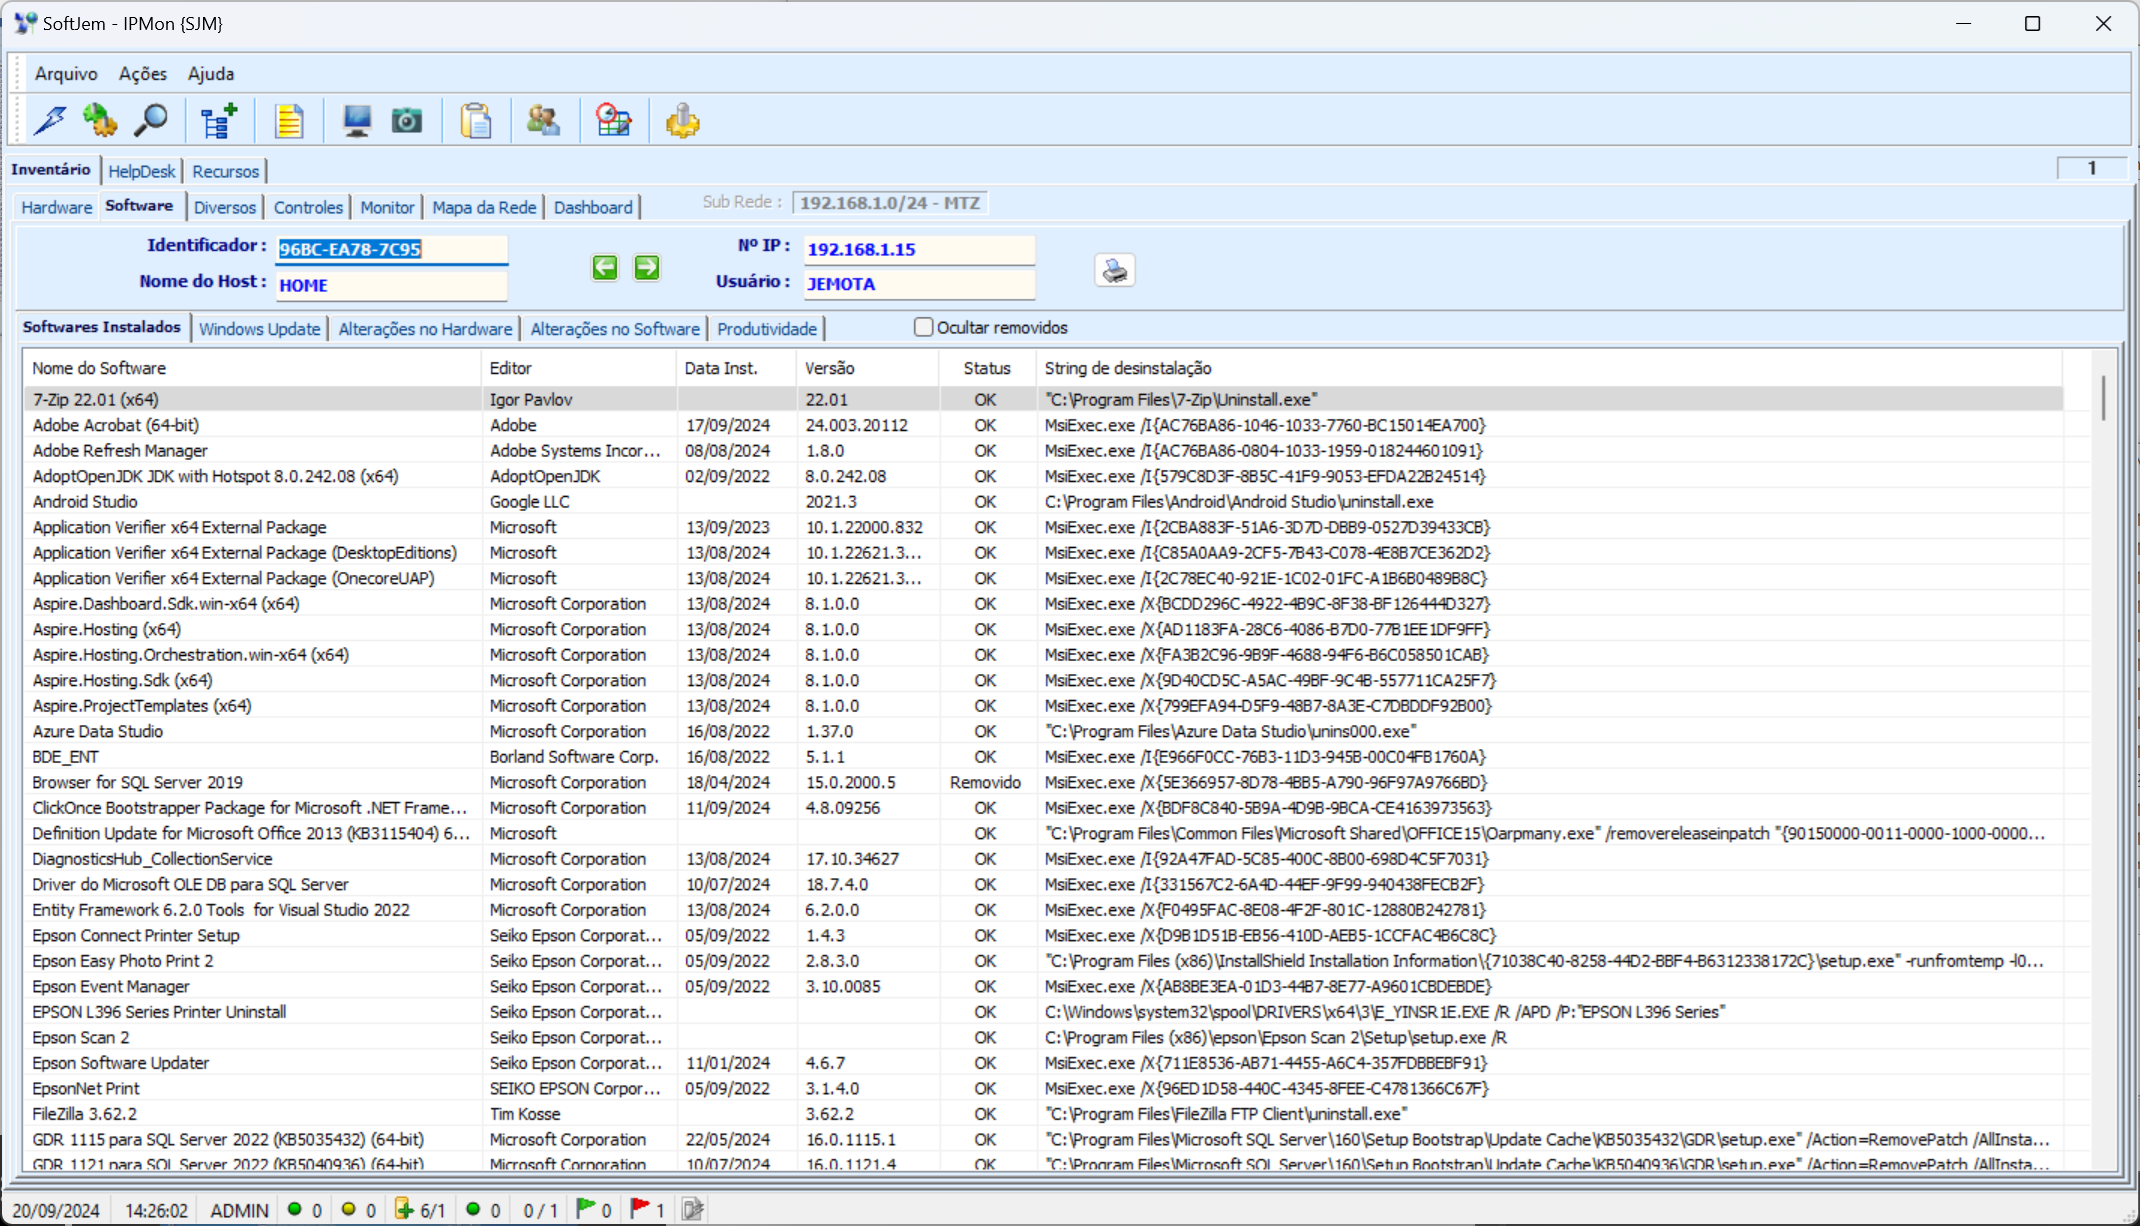Sort by String de desinstalação column header
This screenshot has height=1226, width=2140.
[1549, 368]
